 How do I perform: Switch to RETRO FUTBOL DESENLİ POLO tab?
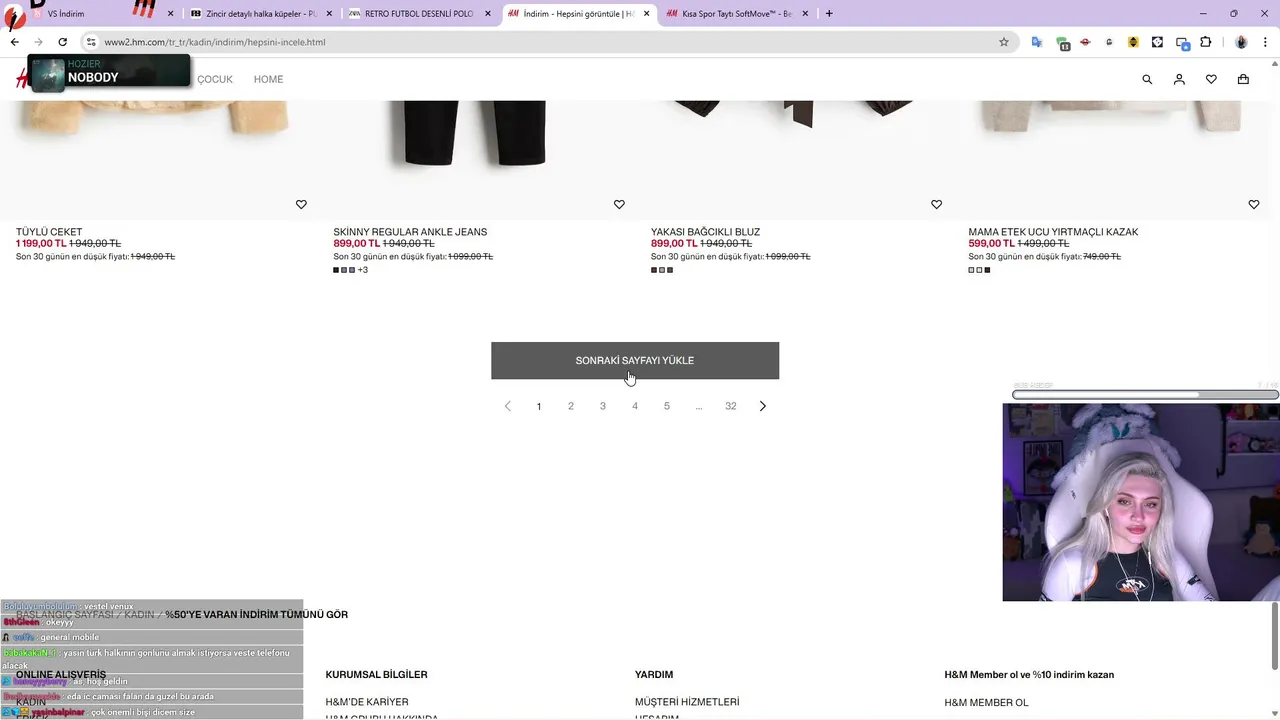(419, 14)
